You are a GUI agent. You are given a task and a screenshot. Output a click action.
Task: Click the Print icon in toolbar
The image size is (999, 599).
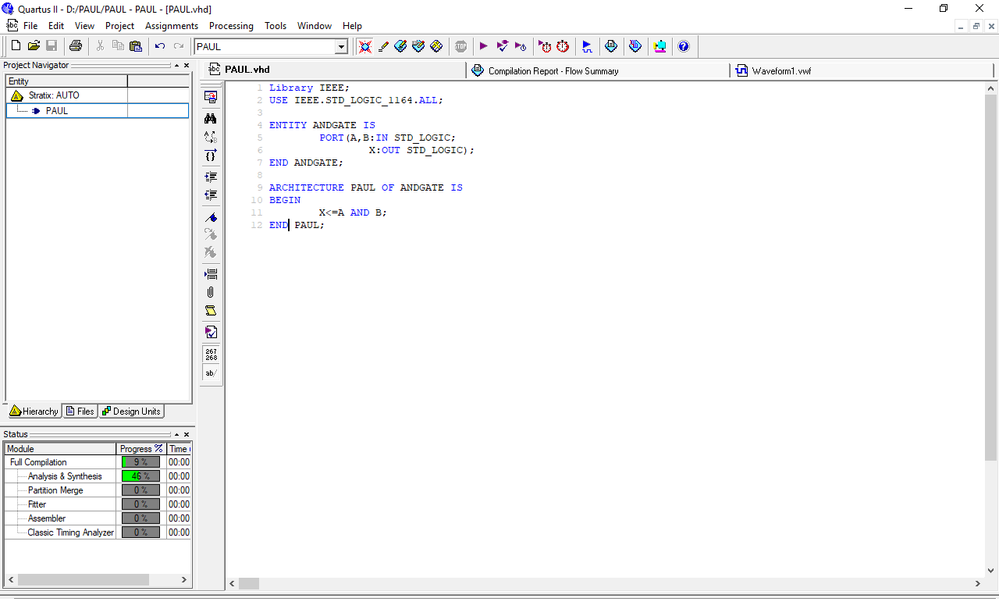76,46
